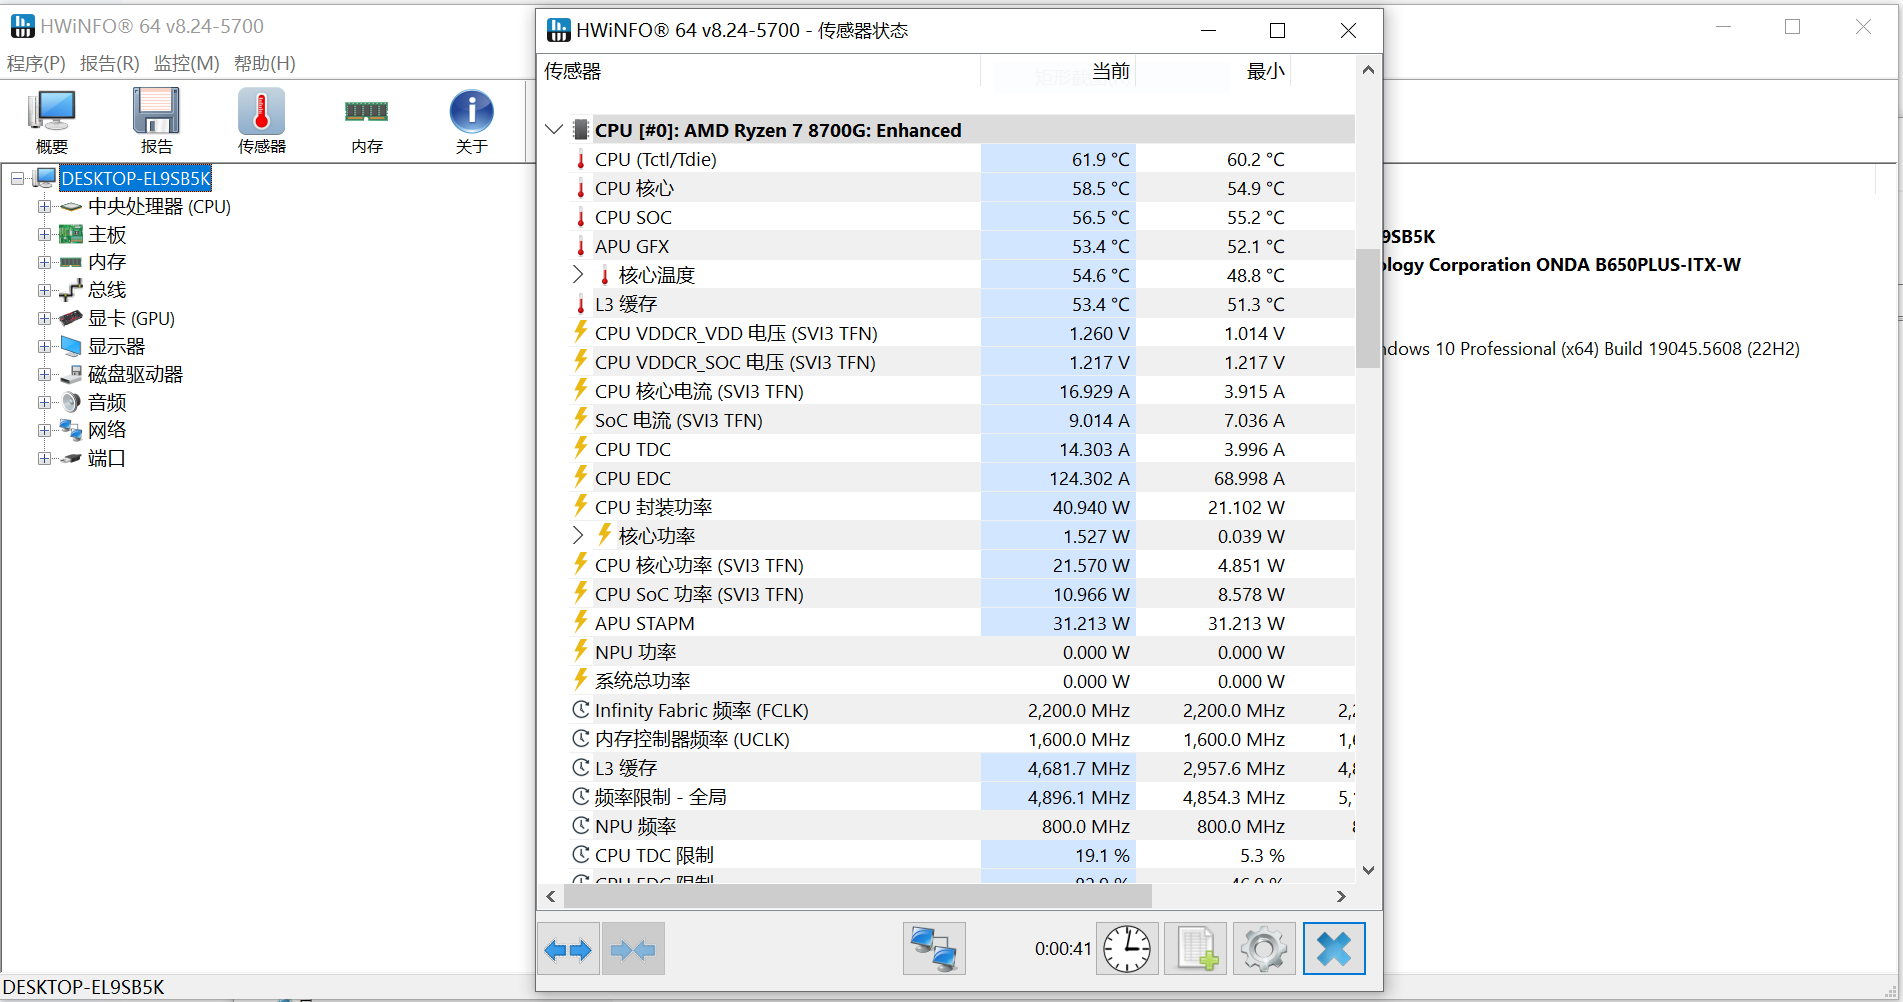Click the 显卡 (GPU) card tree icon

(x=71, y=318)
